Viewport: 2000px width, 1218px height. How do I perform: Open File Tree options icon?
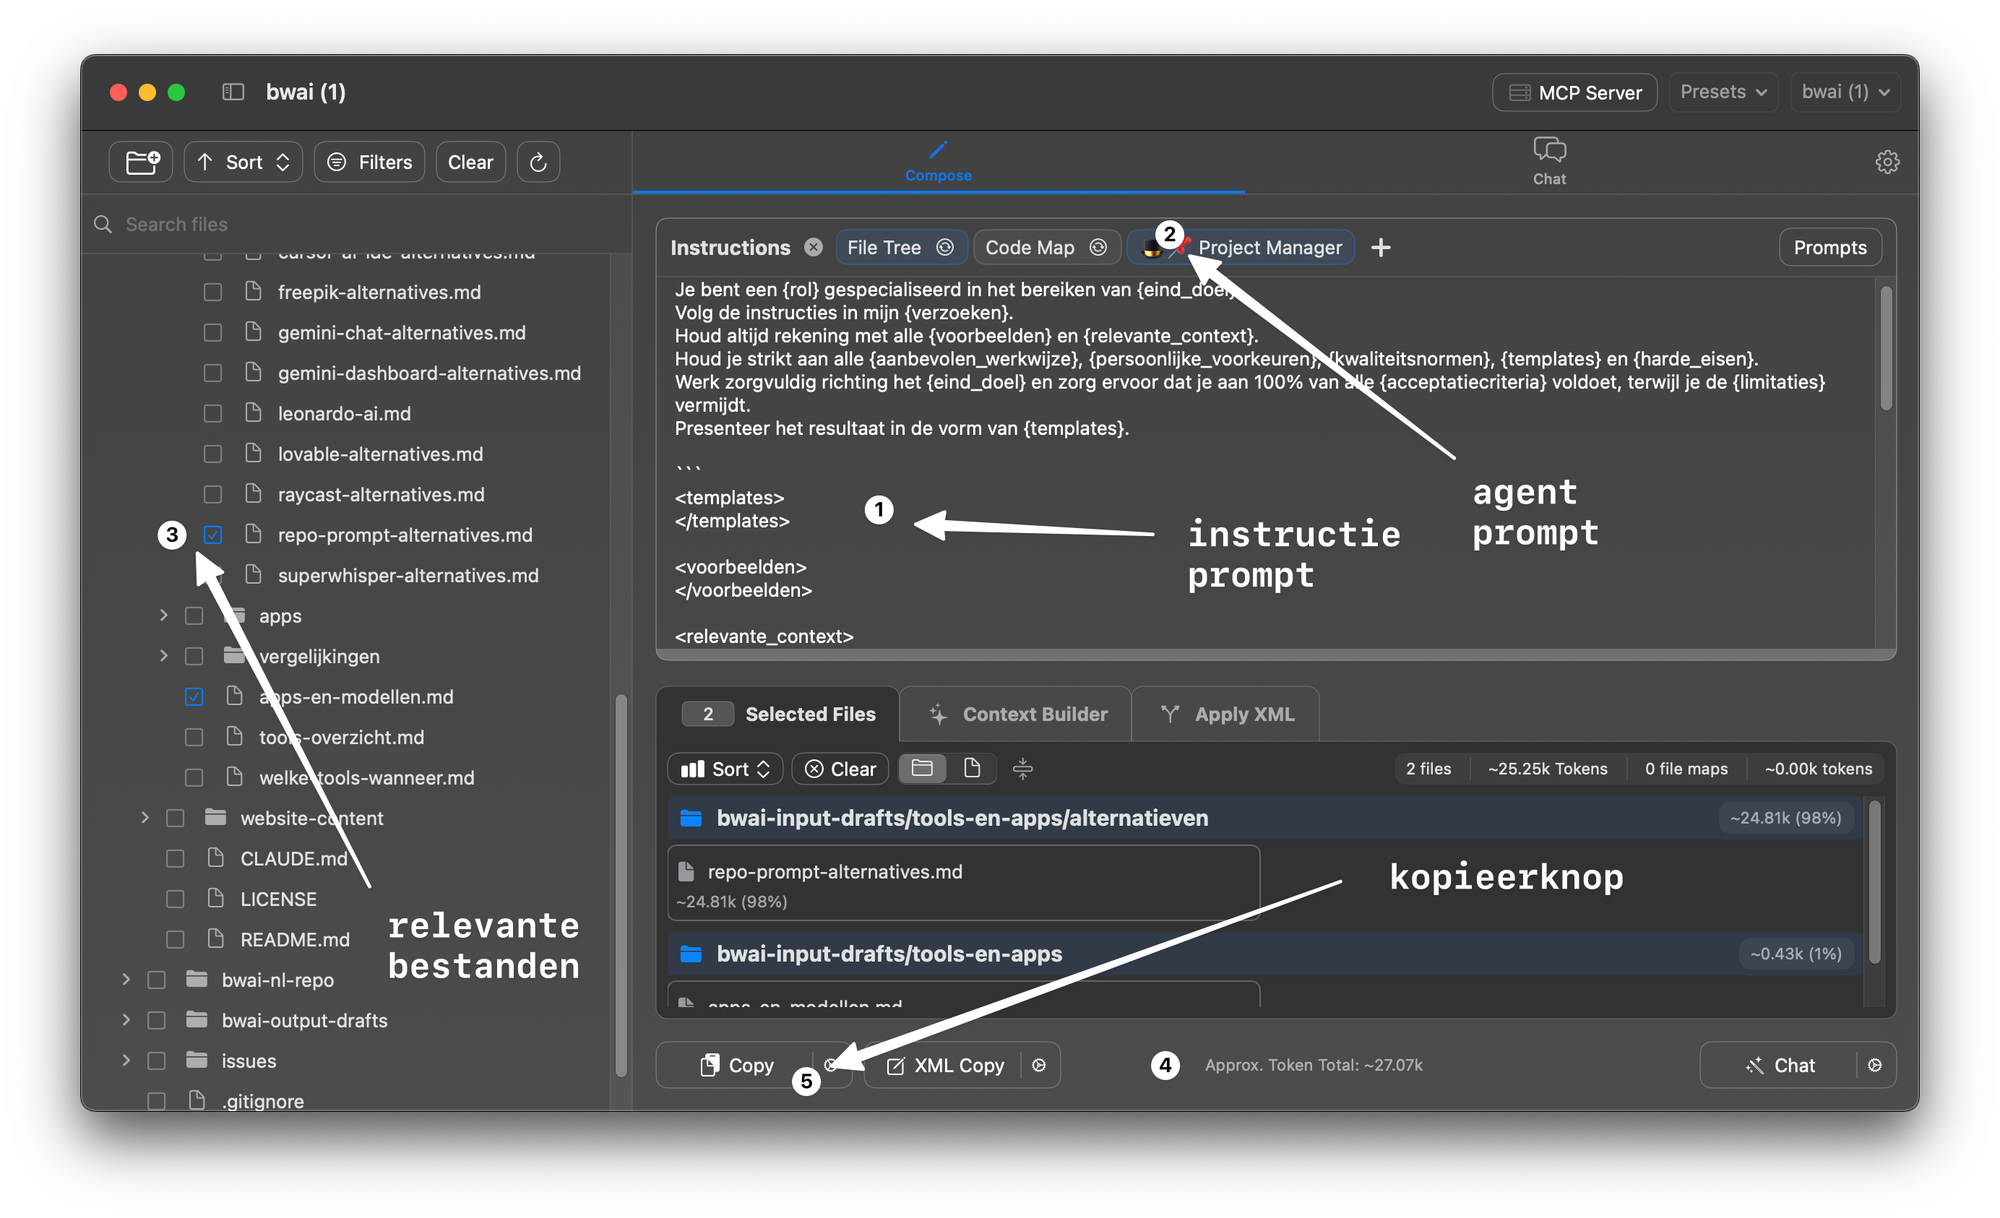pyautogui.click(x=945, y=247)
